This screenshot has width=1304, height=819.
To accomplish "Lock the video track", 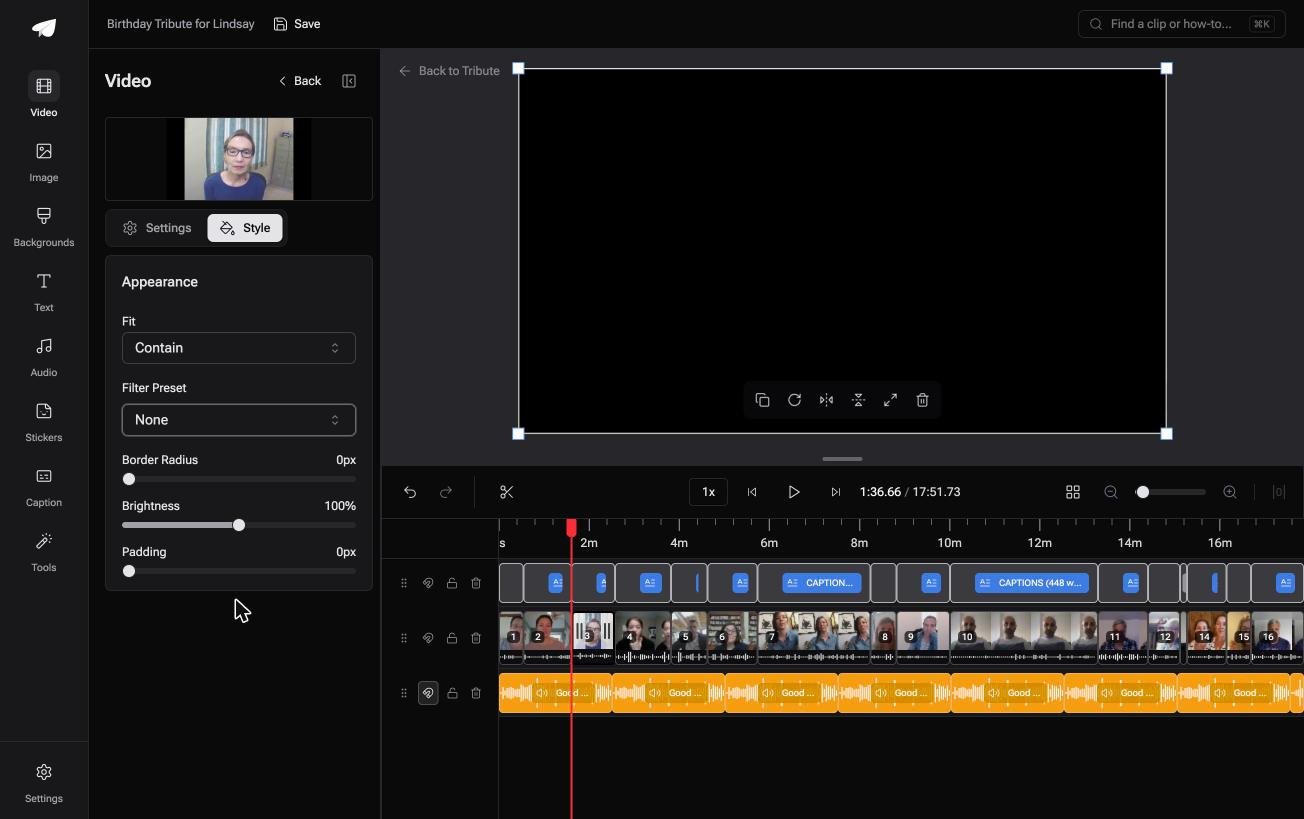I will click(452, 638).
